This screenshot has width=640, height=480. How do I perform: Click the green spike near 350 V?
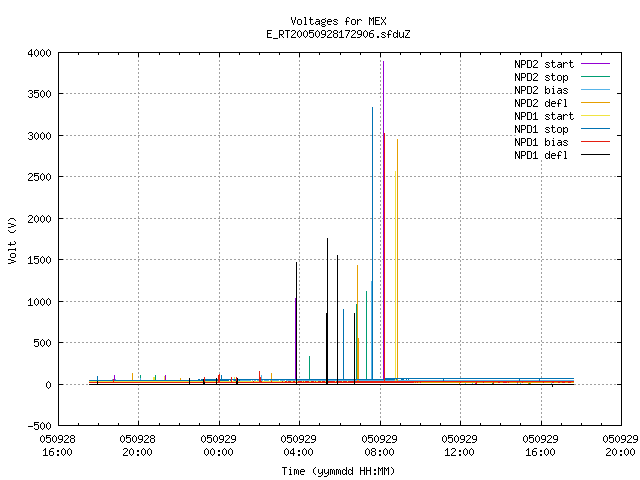click(x=309, y=367)
